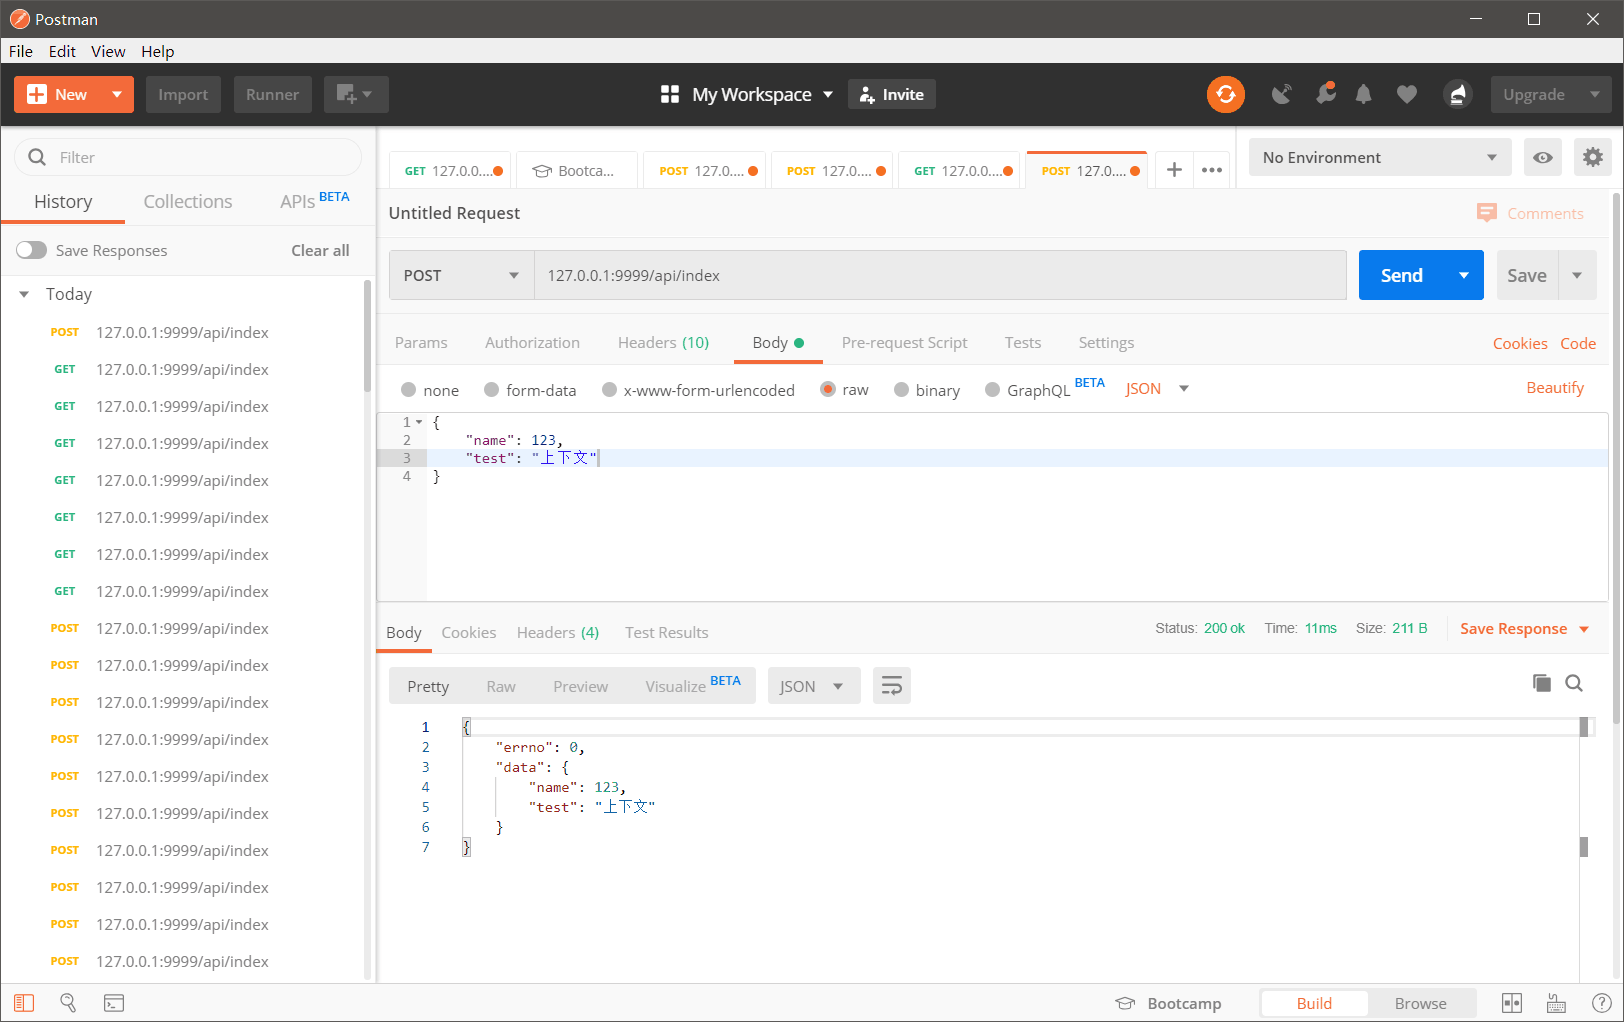Open the request method dropdown showing POST
The height and width of the screenshot is (1022, 1624).
460,275
